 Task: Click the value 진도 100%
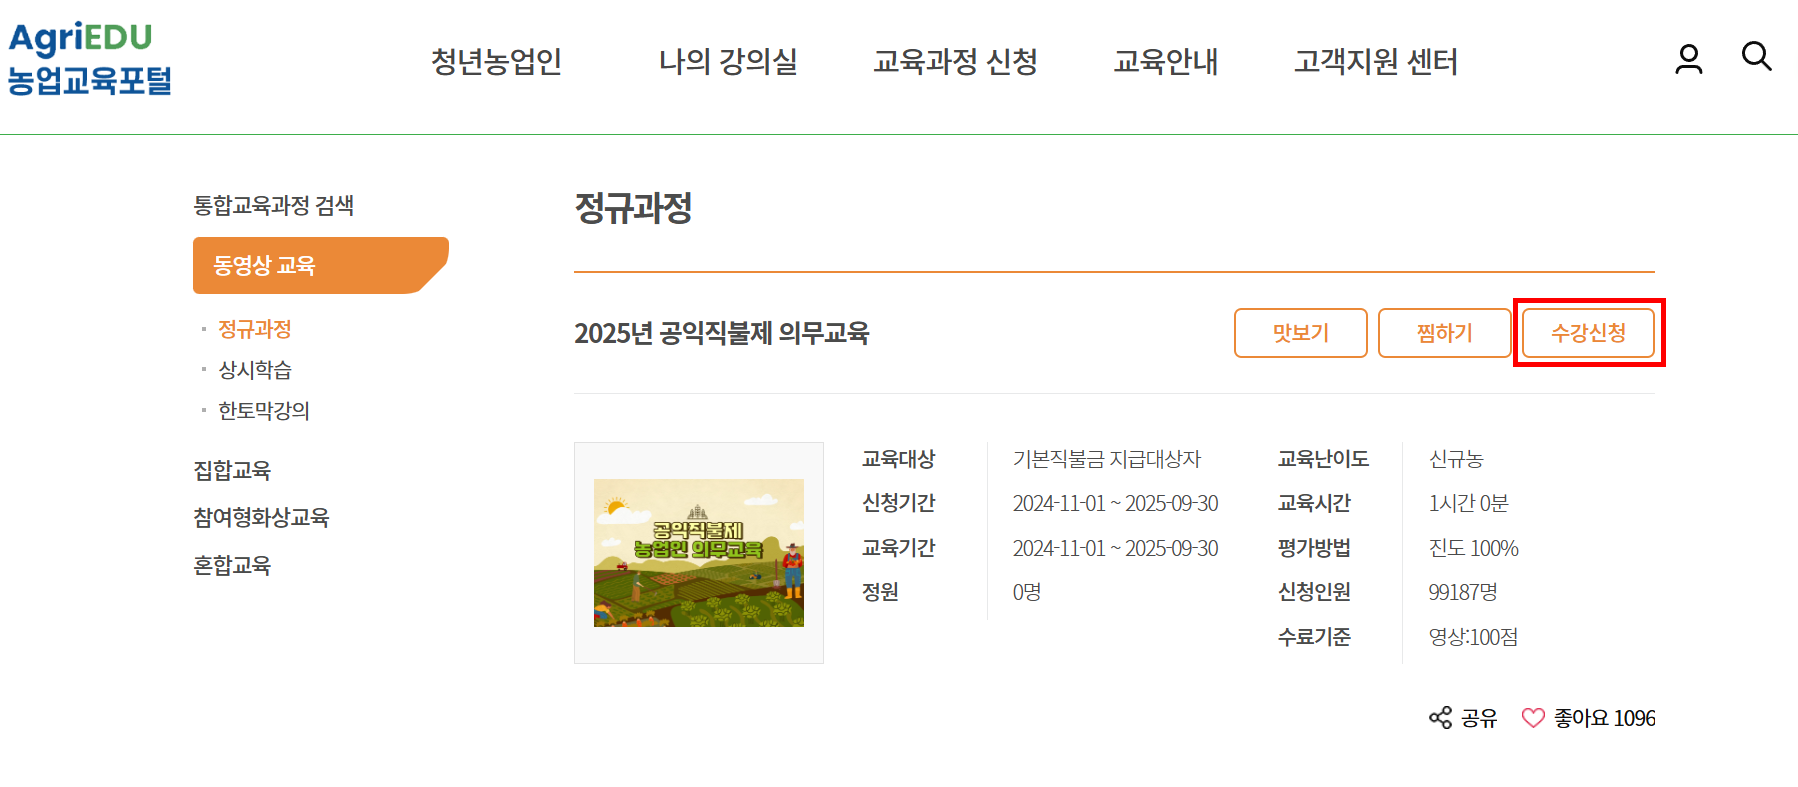tap(1474, 548)
